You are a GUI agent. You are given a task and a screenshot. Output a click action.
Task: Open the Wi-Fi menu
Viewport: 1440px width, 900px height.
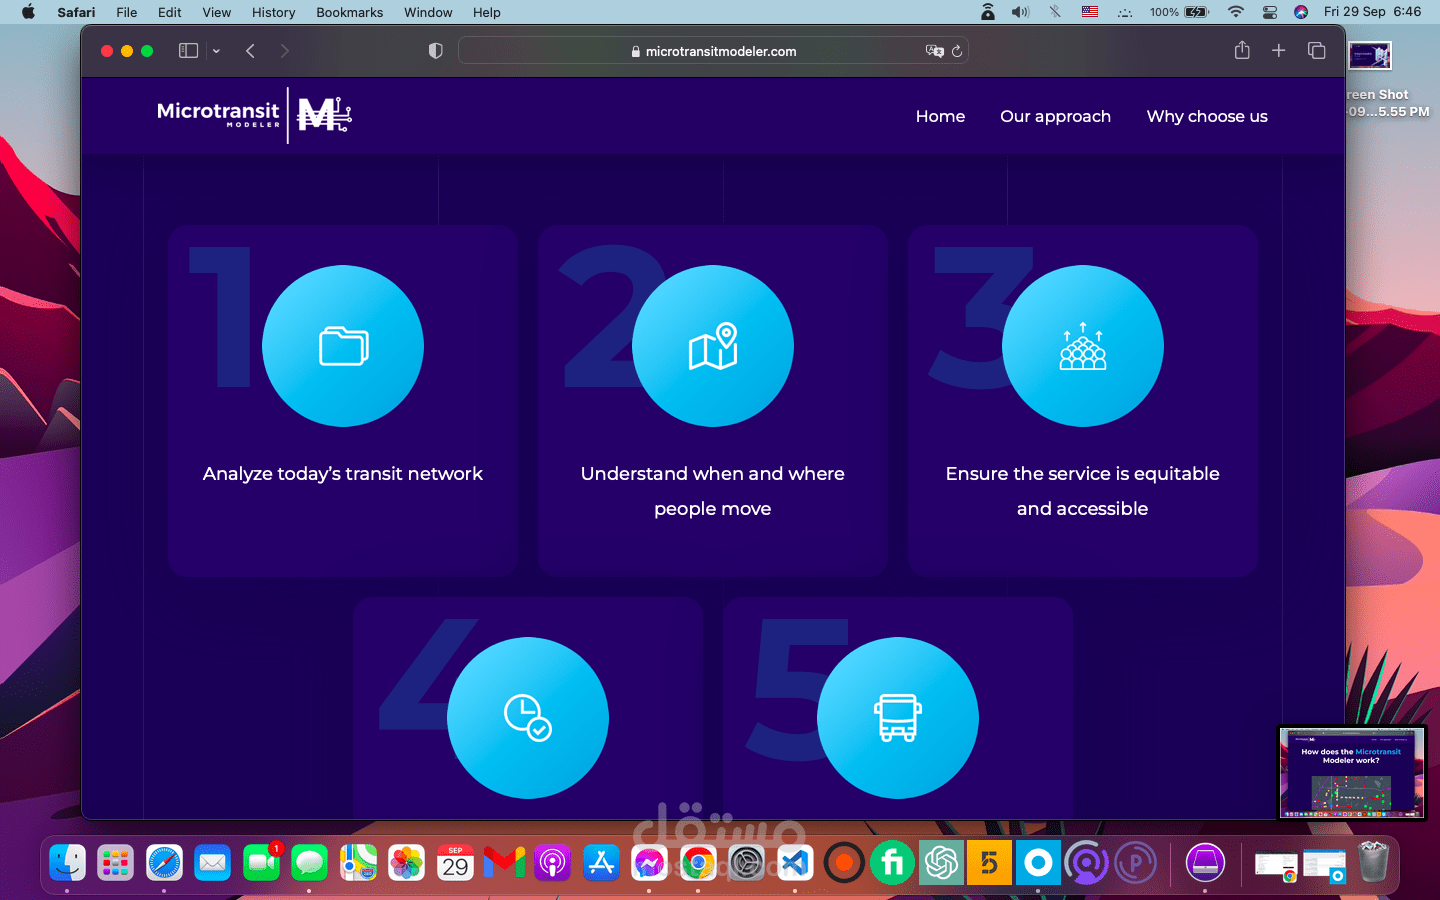[x=1236, y=12]
